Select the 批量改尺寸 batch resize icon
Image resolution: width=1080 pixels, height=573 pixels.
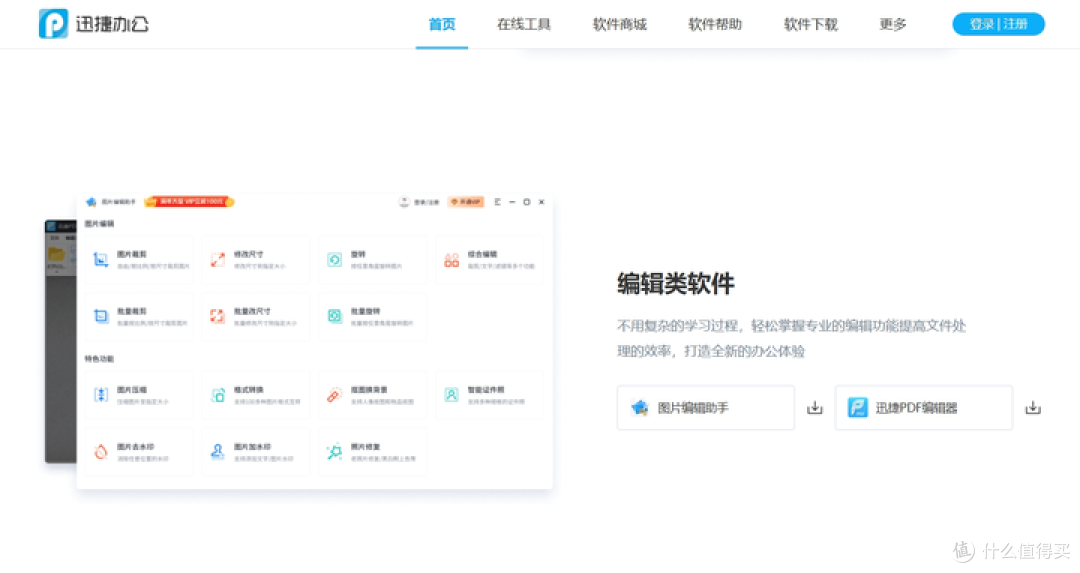tap(218, 316)
